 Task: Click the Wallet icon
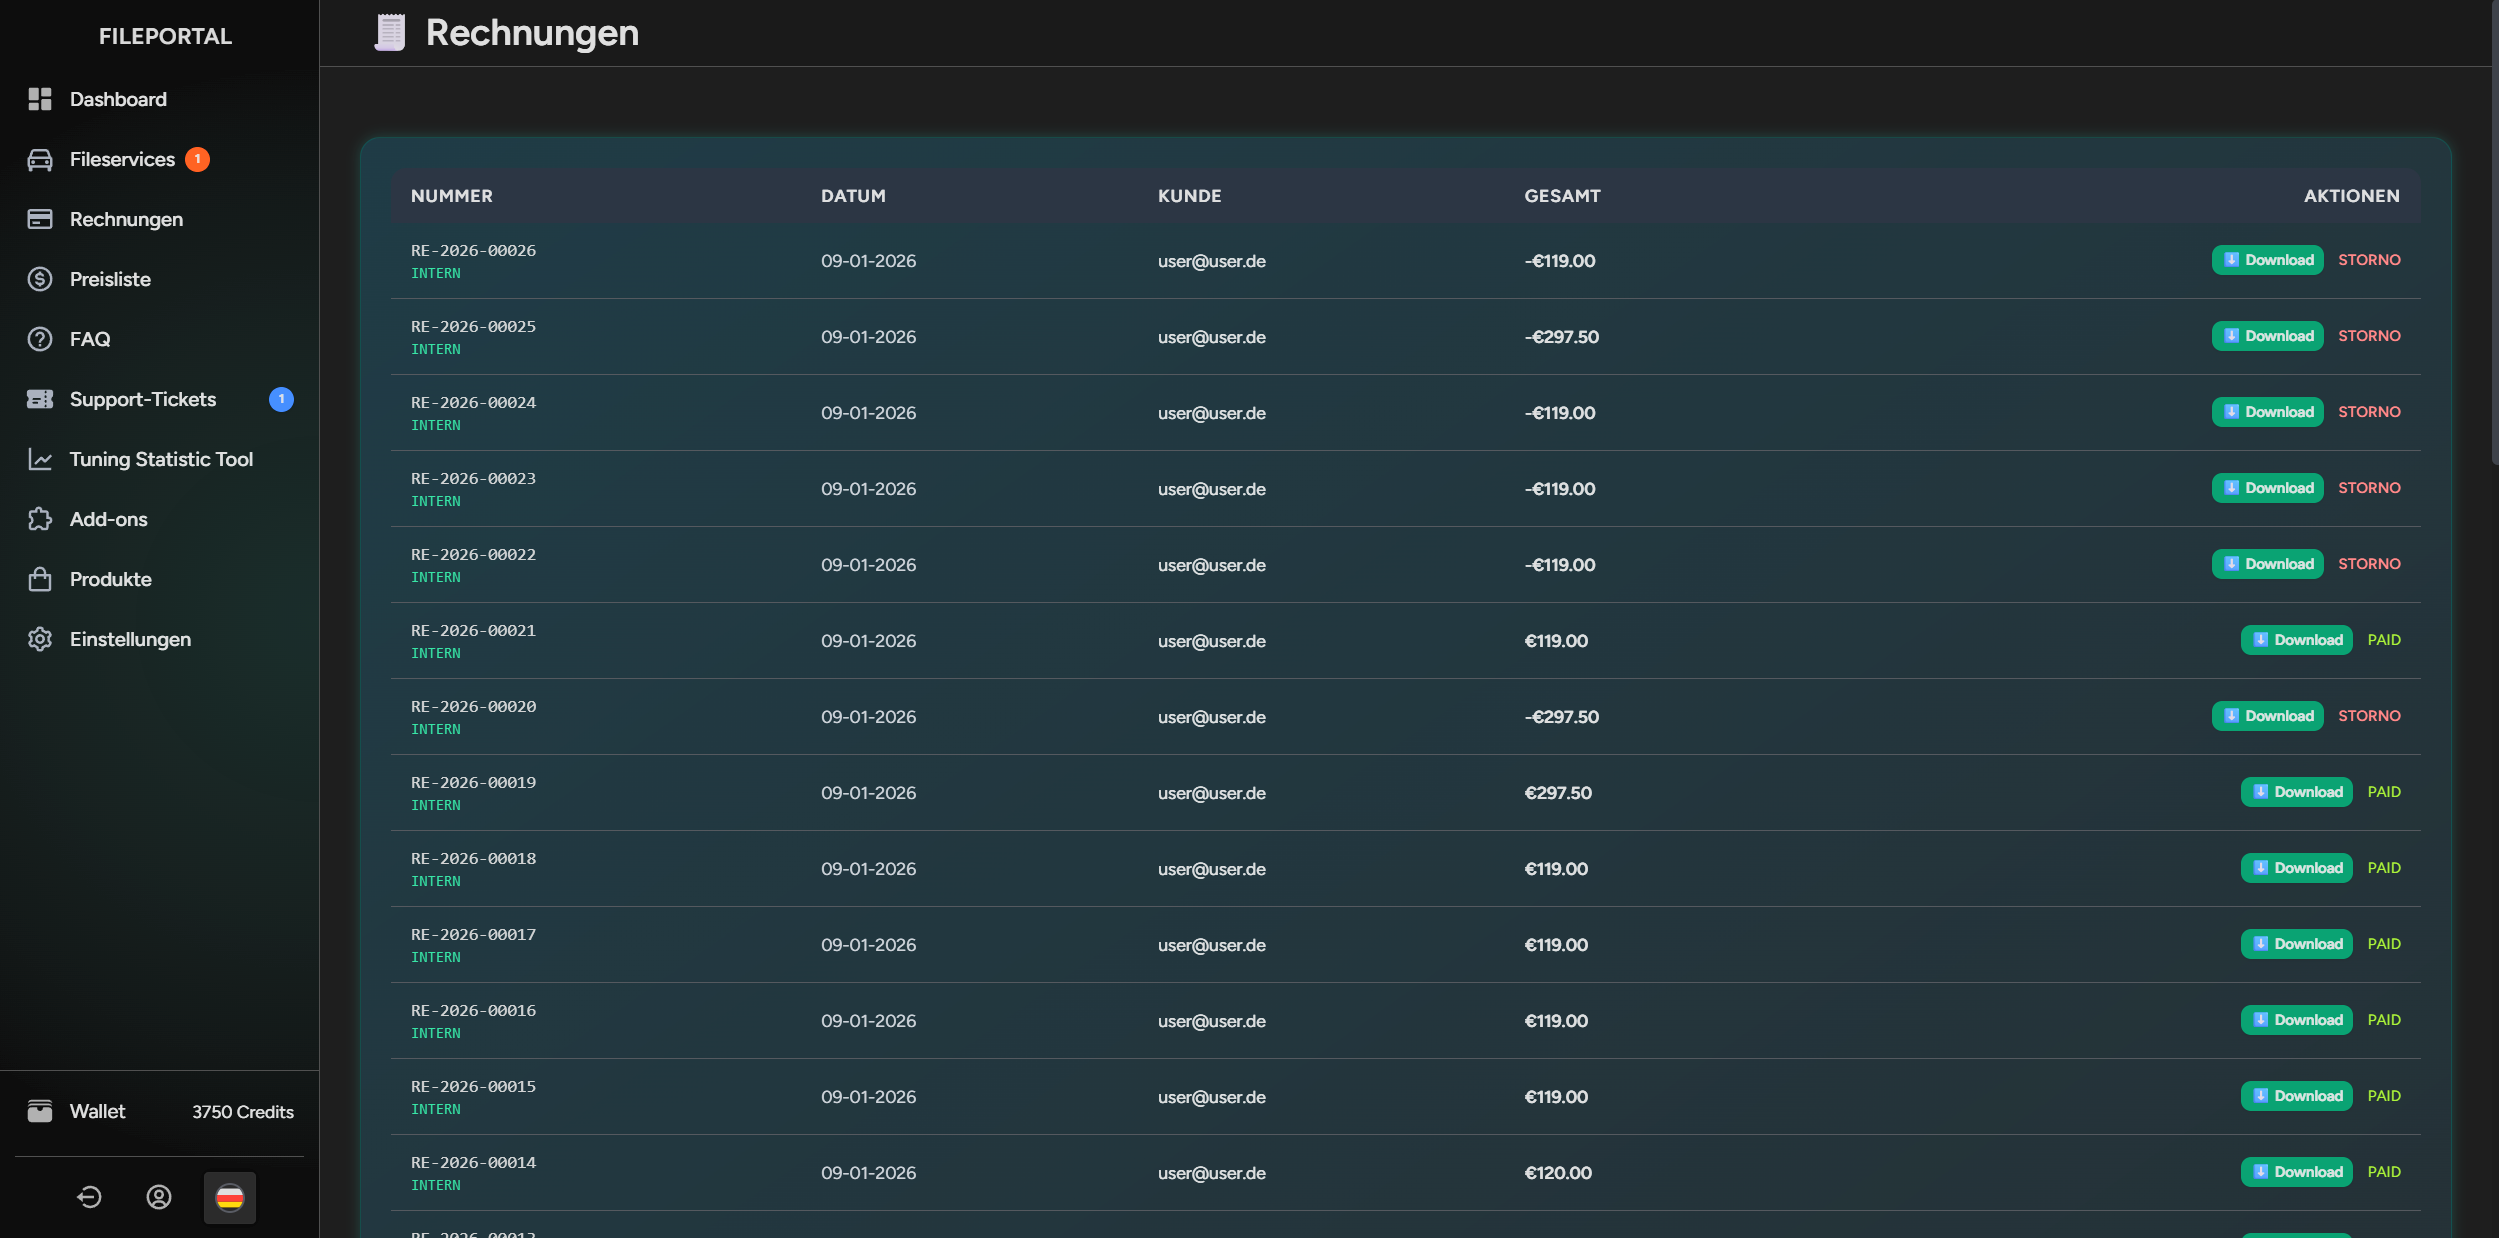40,1111
